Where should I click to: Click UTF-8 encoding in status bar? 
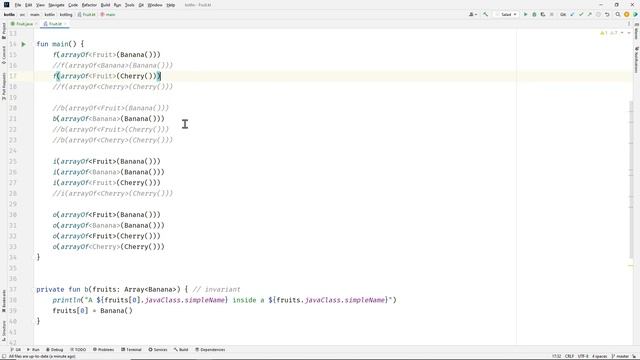(x=583, y=356)
